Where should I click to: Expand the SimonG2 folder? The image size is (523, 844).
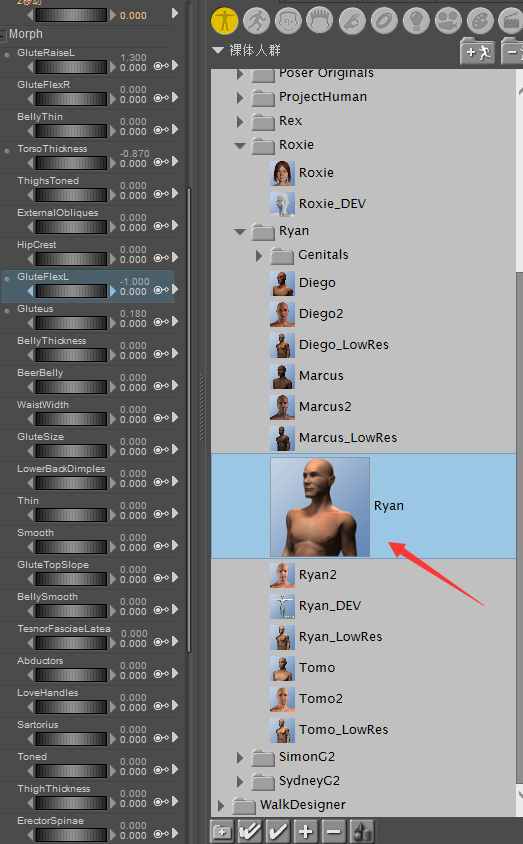point(240,758)
